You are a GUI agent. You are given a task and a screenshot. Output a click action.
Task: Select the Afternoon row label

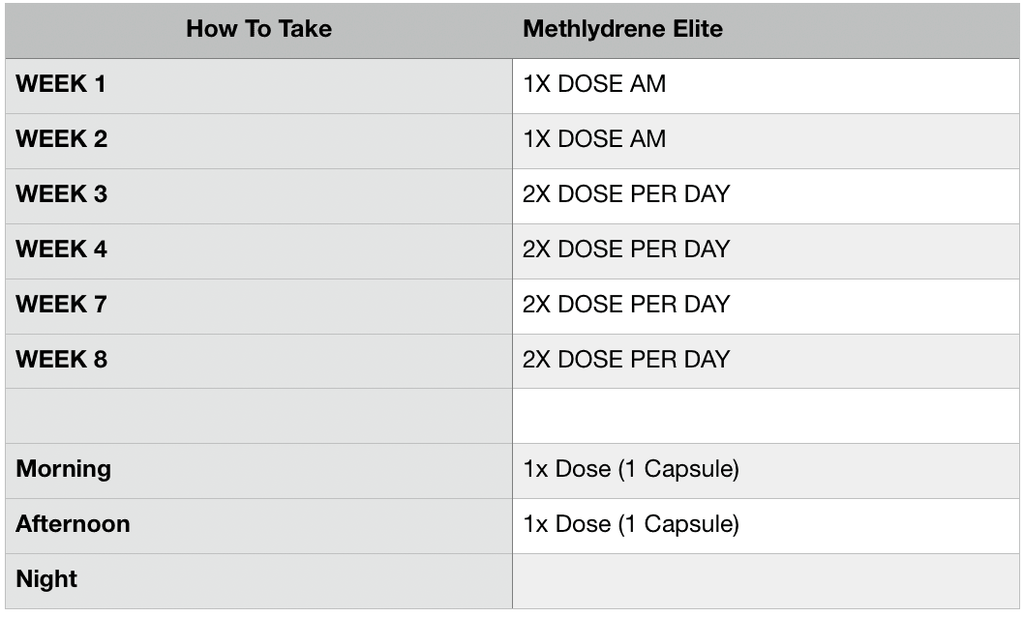(73, 525)
